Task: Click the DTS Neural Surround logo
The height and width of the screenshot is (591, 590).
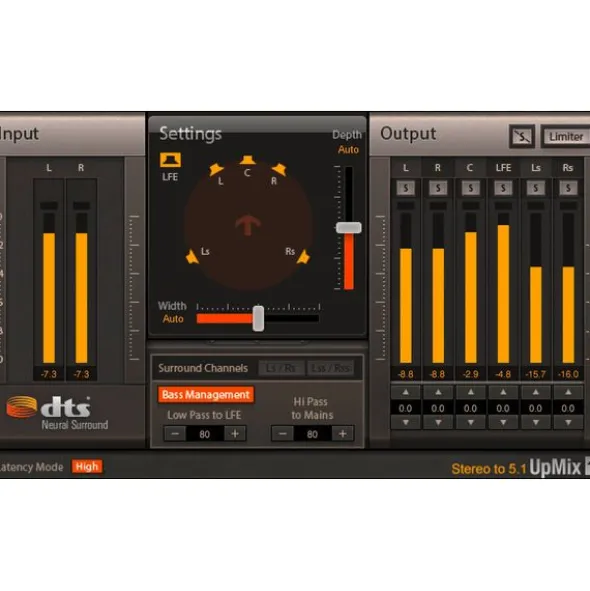Action: (x=57, y=413)
